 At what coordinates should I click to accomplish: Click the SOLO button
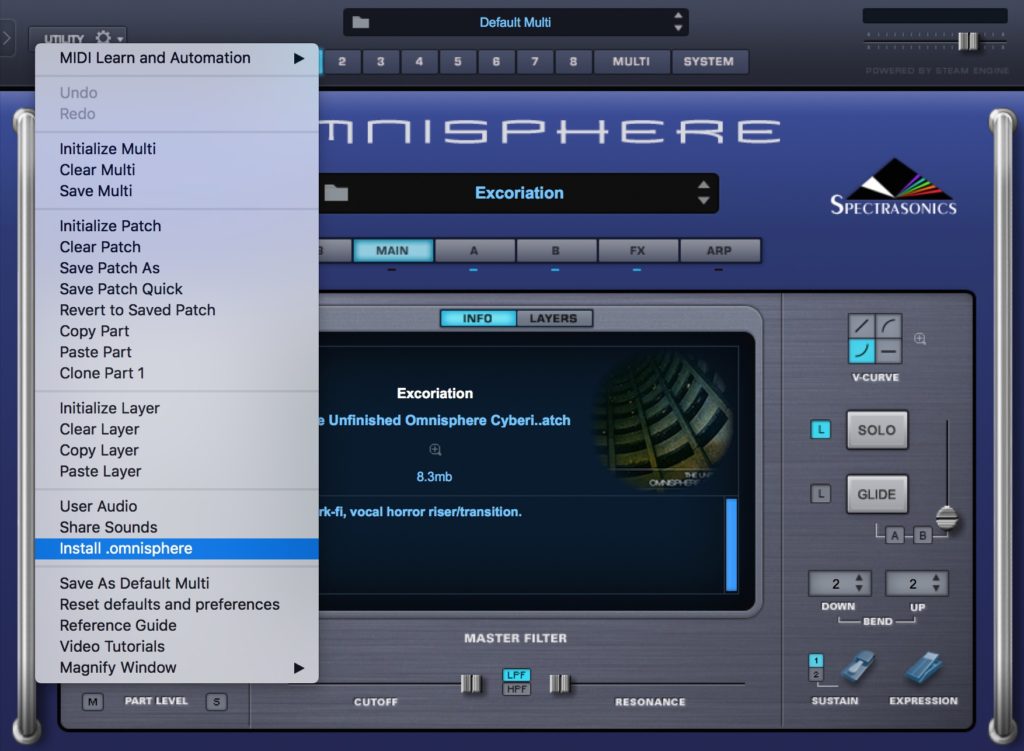click(876, 430)
